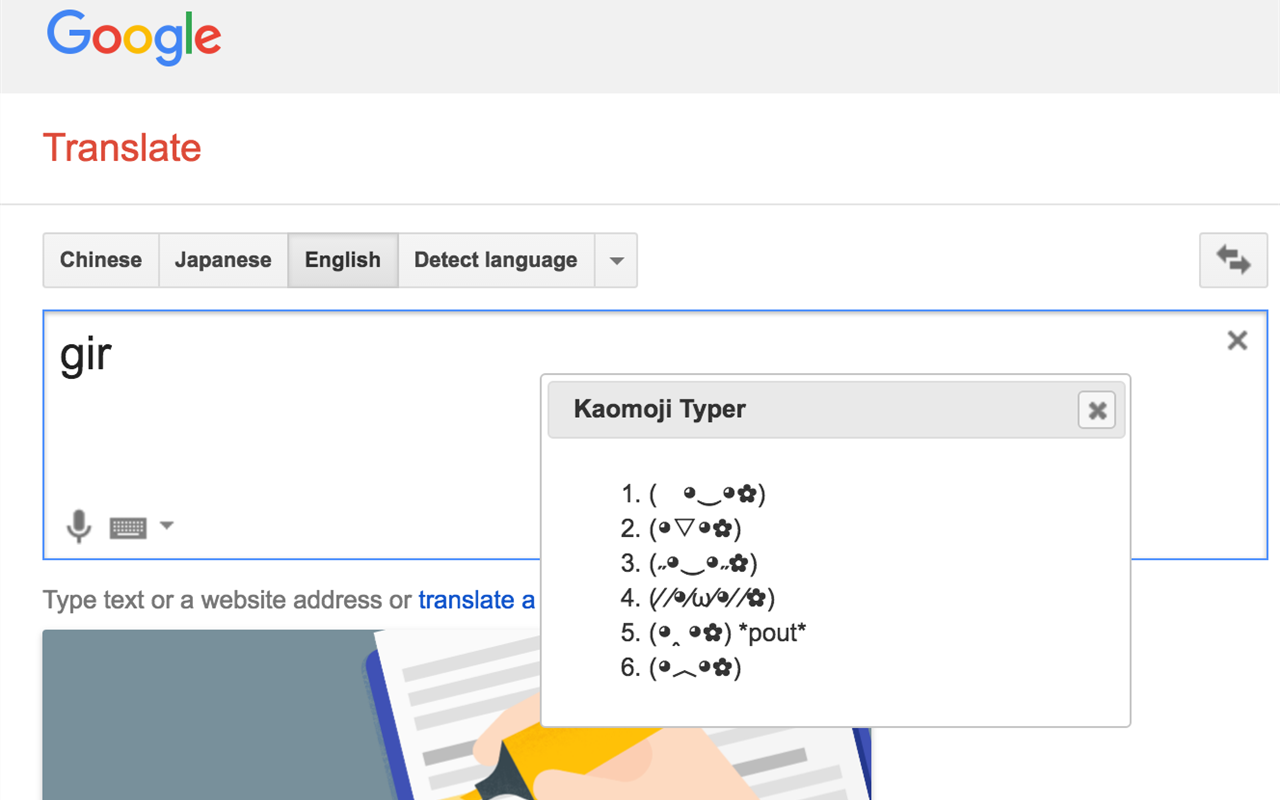Open the source language list dropdown
This screenshot has width=1280, height=800.
tap(616, 260)
